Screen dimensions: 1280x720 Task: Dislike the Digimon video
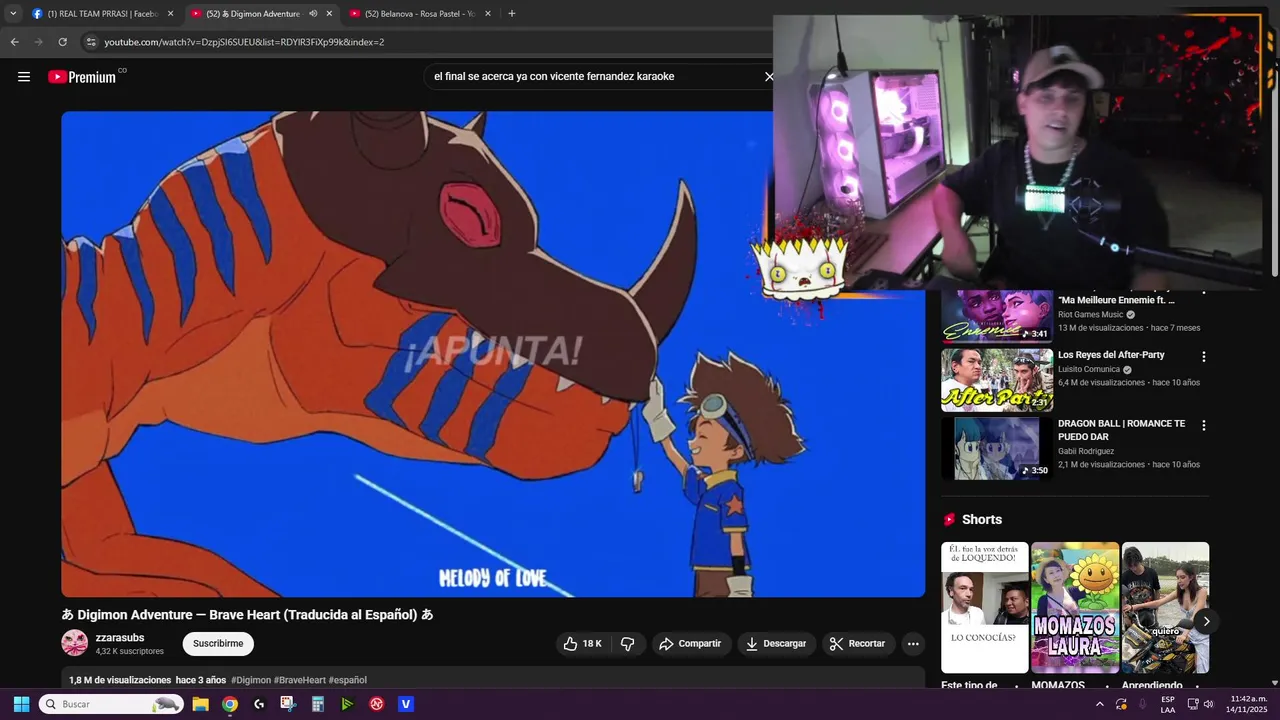pos(628,644)
